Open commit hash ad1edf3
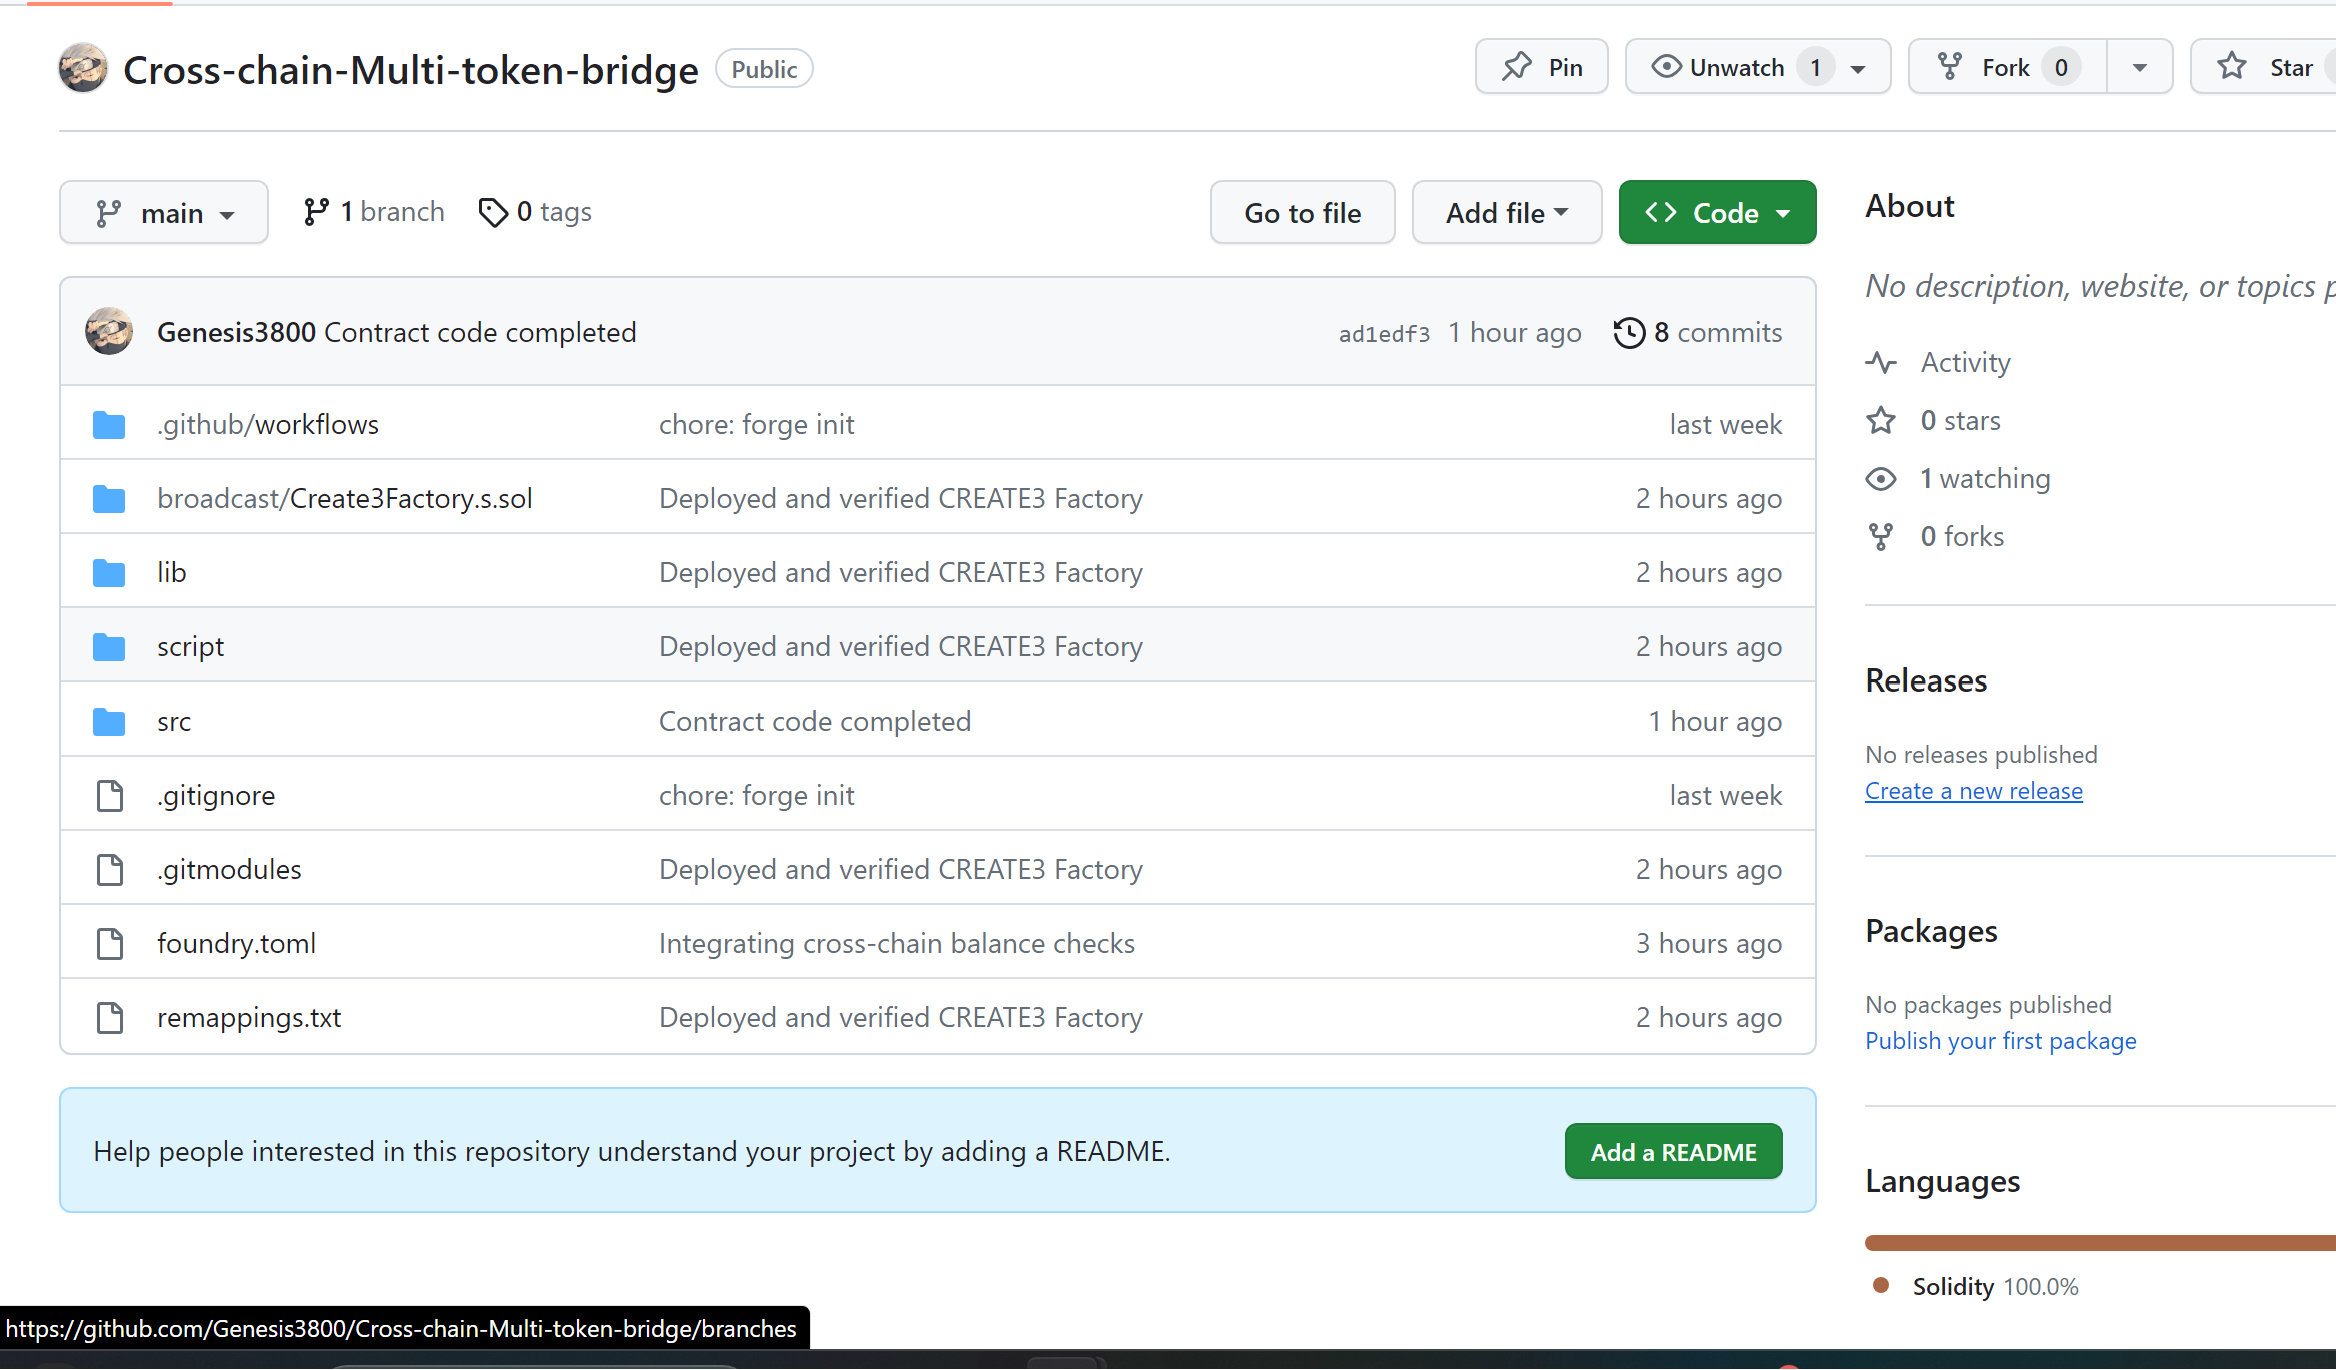This screenshot has height=1370, width=2336. pyautogui.click(x=1384, y=334)
